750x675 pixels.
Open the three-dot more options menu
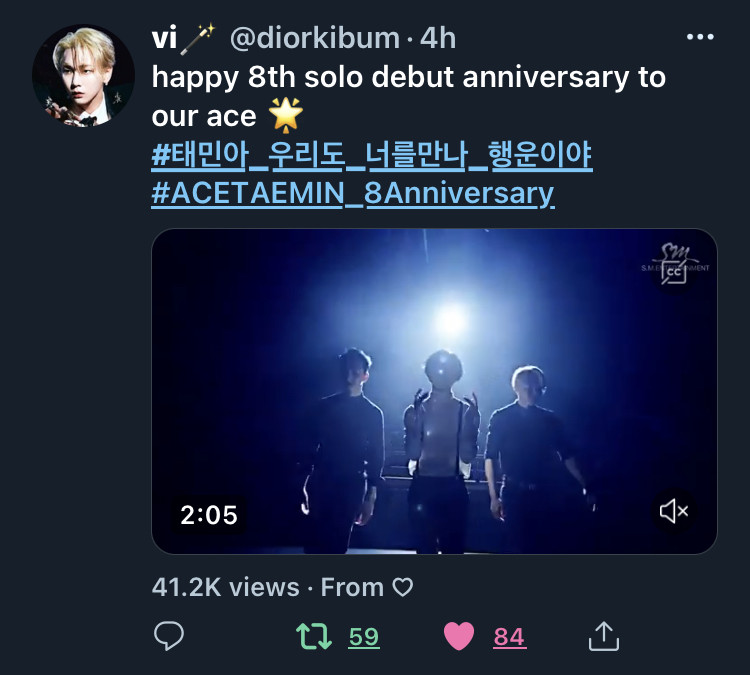[700, 37]
